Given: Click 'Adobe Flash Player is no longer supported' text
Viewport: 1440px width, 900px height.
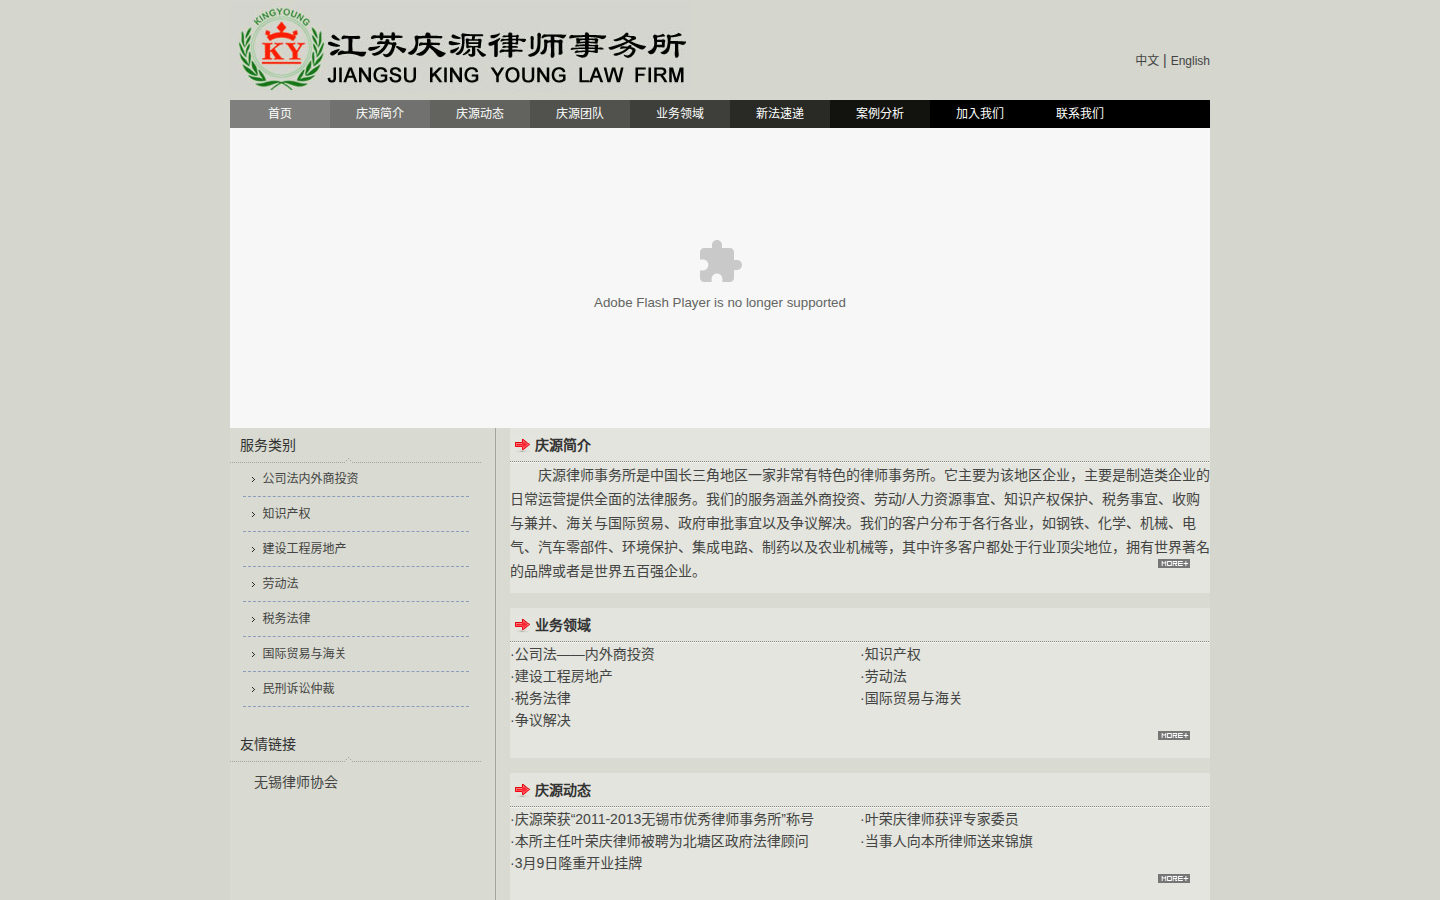Looking at the screenshot, I should coord(720,303).
